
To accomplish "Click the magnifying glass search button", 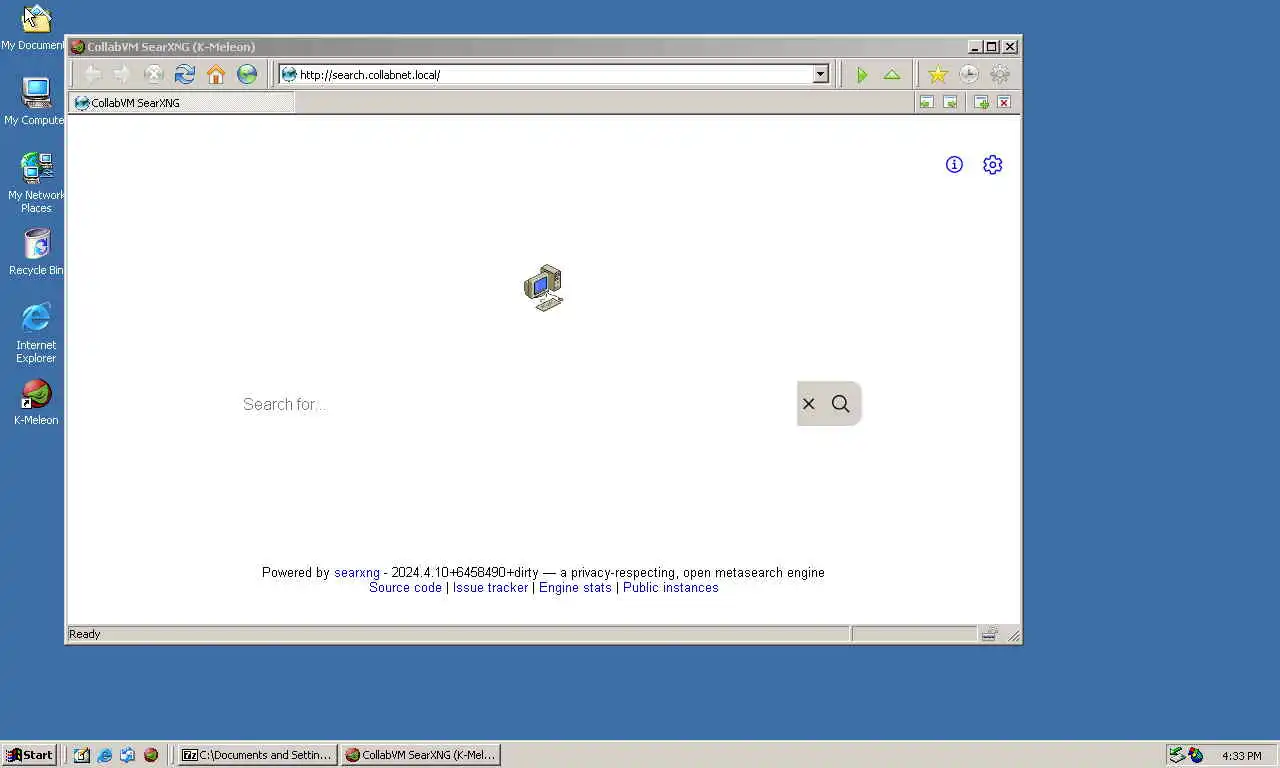I will tap(840, 404).
